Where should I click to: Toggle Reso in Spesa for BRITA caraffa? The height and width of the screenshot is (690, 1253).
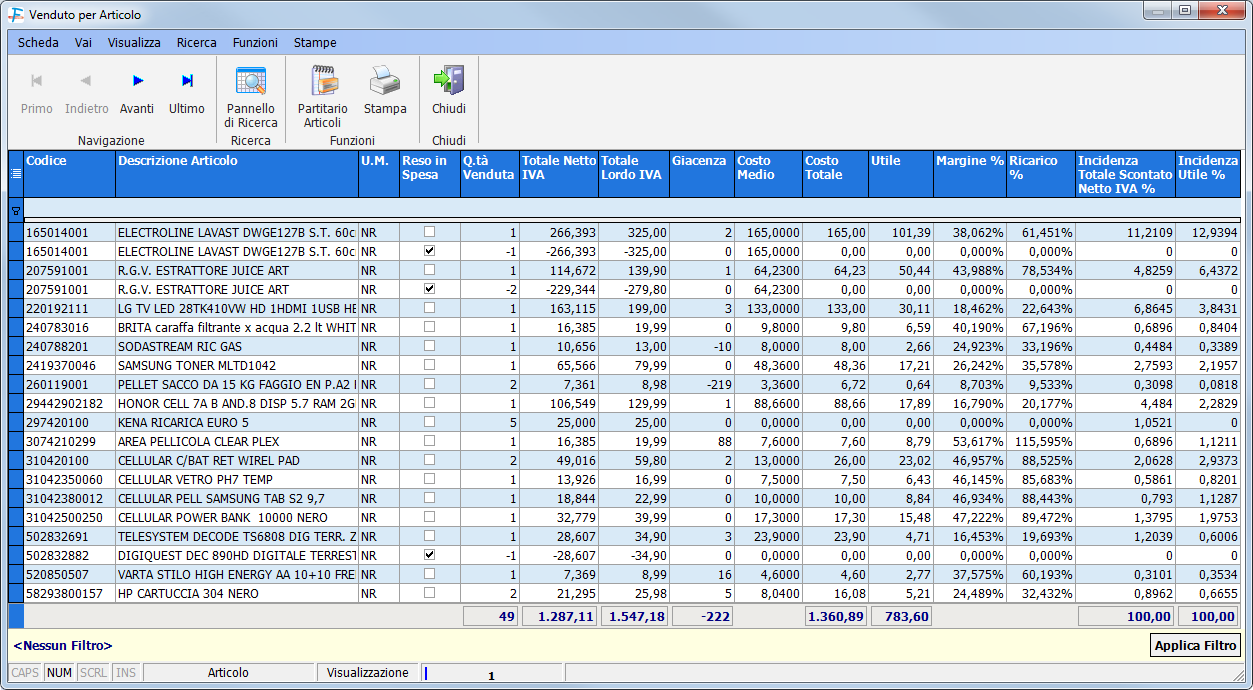pyautogui.click(x=430, y=327)
